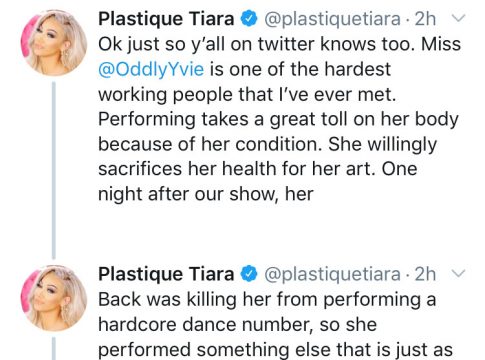
Task: Expand the first tweet's options chevron
Action: pyautogui.click(x=459, y=18)
